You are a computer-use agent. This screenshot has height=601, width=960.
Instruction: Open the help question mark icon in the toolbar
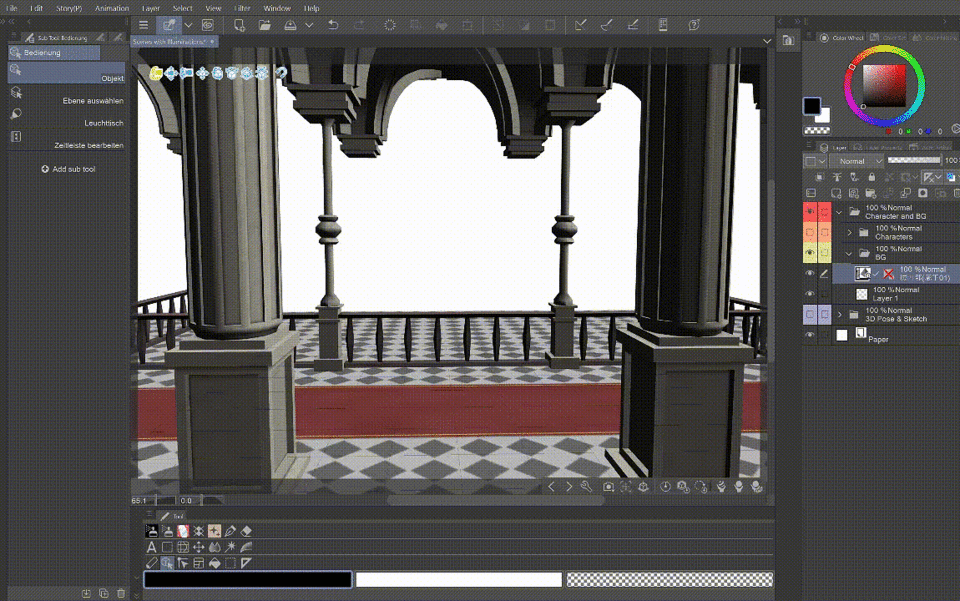pos(694,25)
